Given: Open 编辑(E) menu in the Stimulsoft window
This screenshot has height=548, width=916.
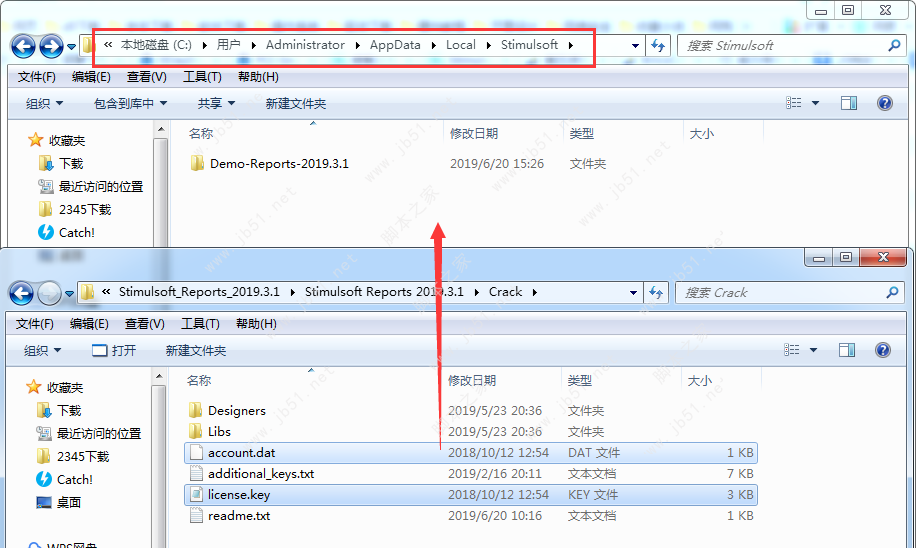Looking at the screenshot, I should pos(91,77).
